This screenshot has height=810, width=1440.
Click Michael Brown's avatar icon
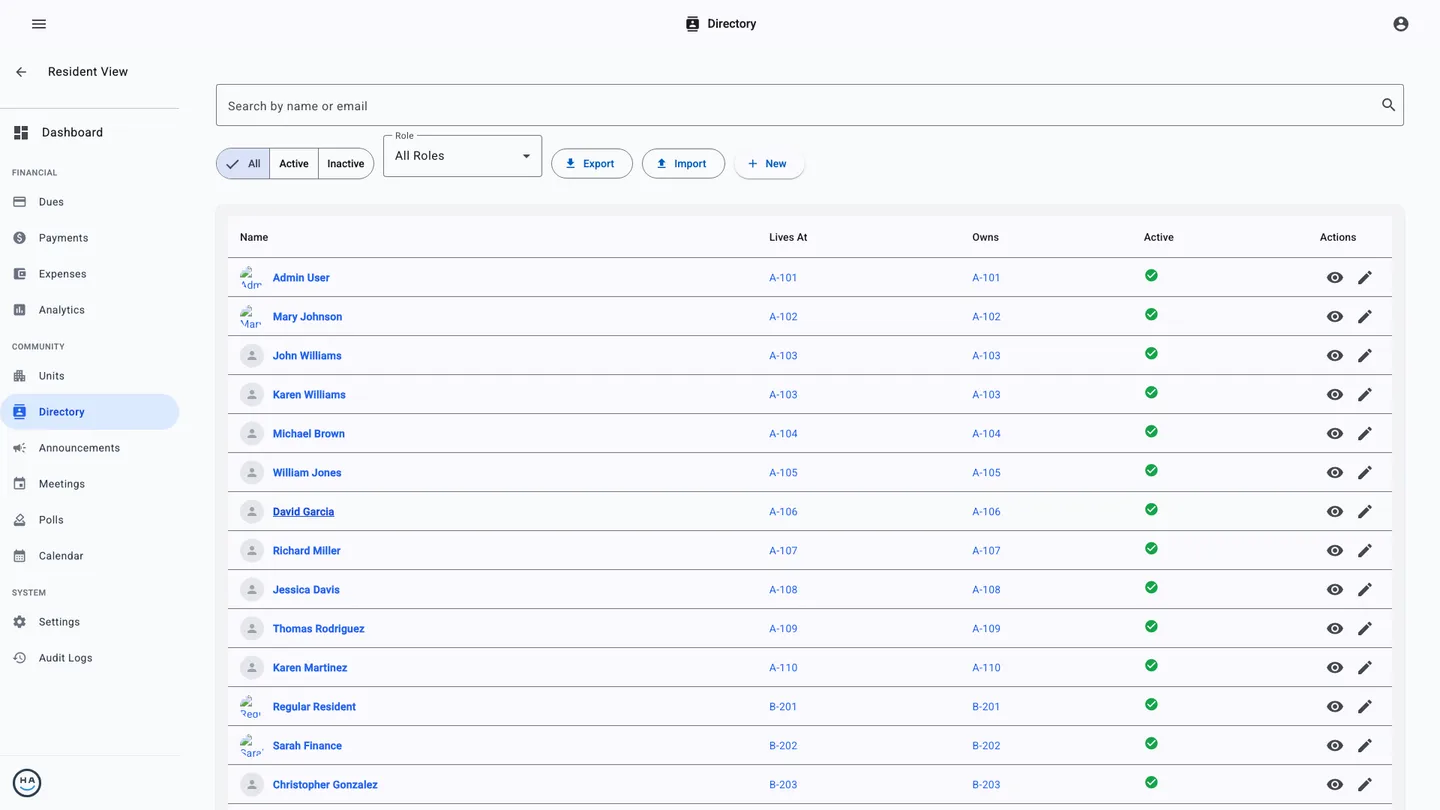(x=252, y=434)
